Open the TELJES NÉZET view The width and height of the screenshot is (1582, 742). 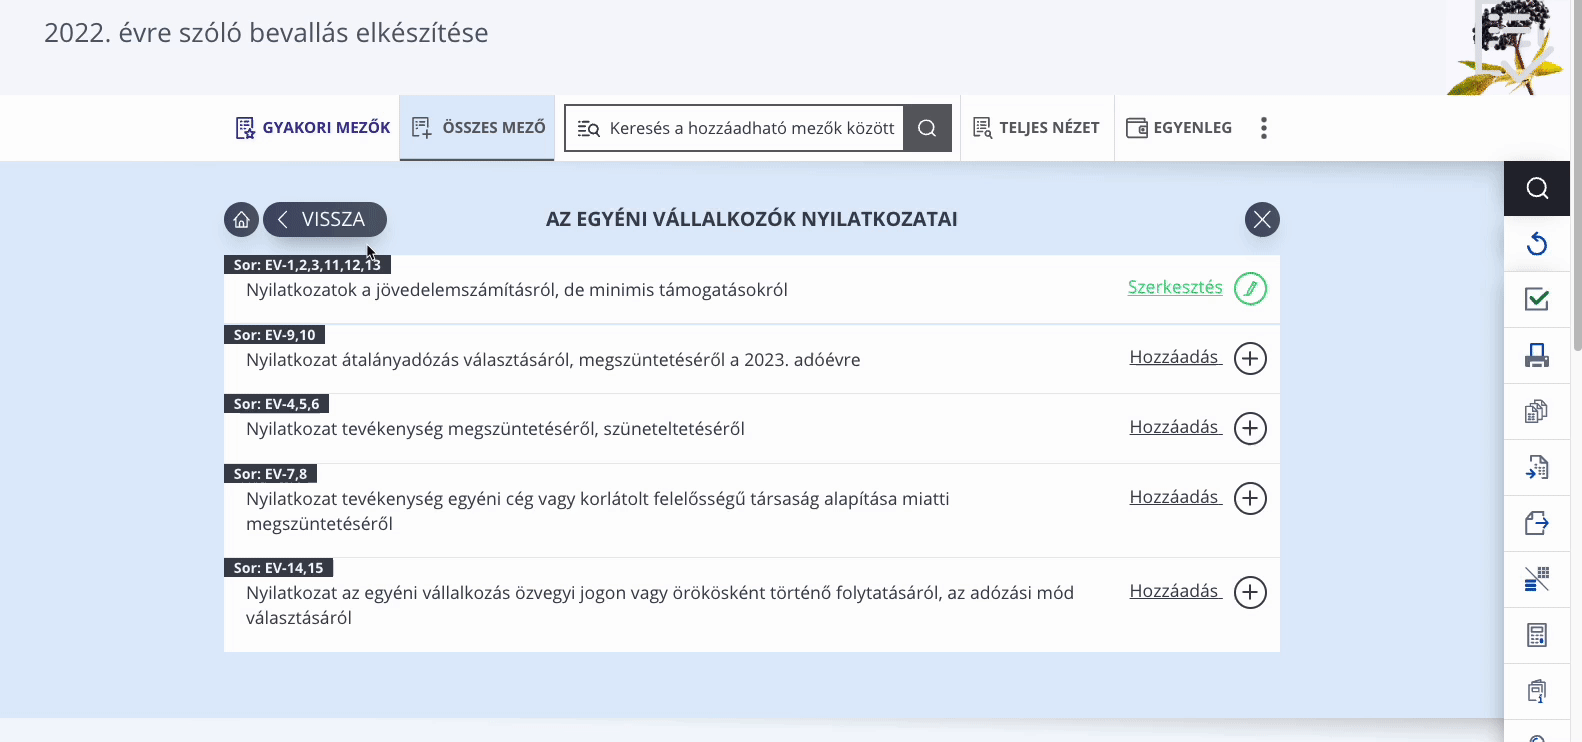click(x=1037, y=128)
